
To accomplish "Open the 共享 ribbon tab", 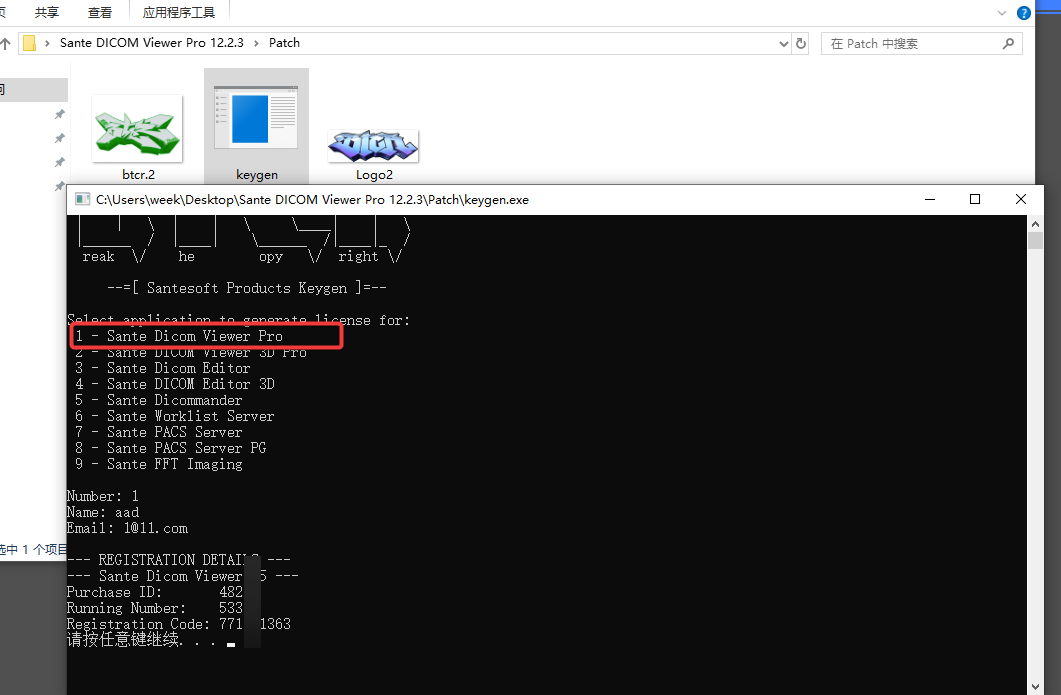I will [47, 13].
